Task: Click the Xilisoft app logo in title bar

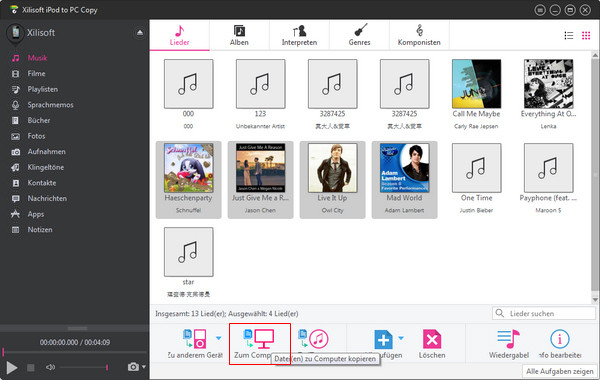Action: click(x=14, y=10)
